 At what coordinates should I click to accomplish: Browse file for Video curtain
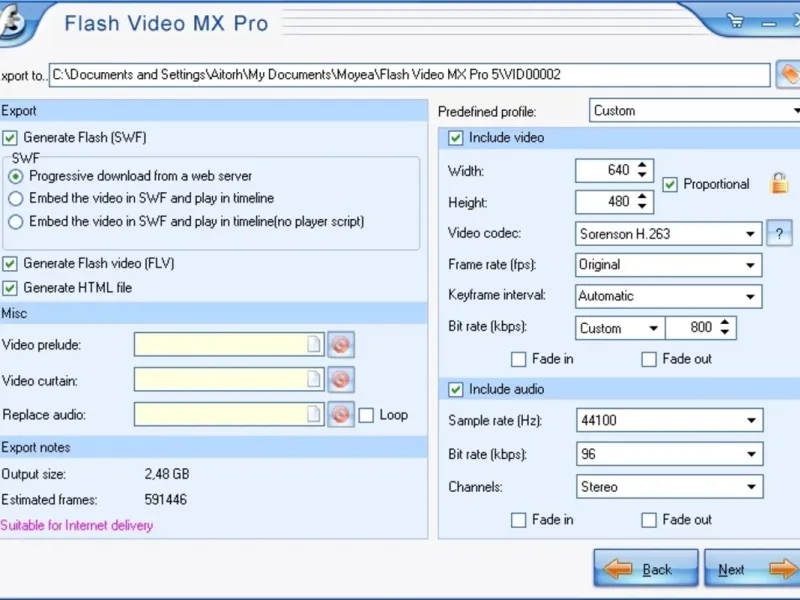(x=314, y=379)
